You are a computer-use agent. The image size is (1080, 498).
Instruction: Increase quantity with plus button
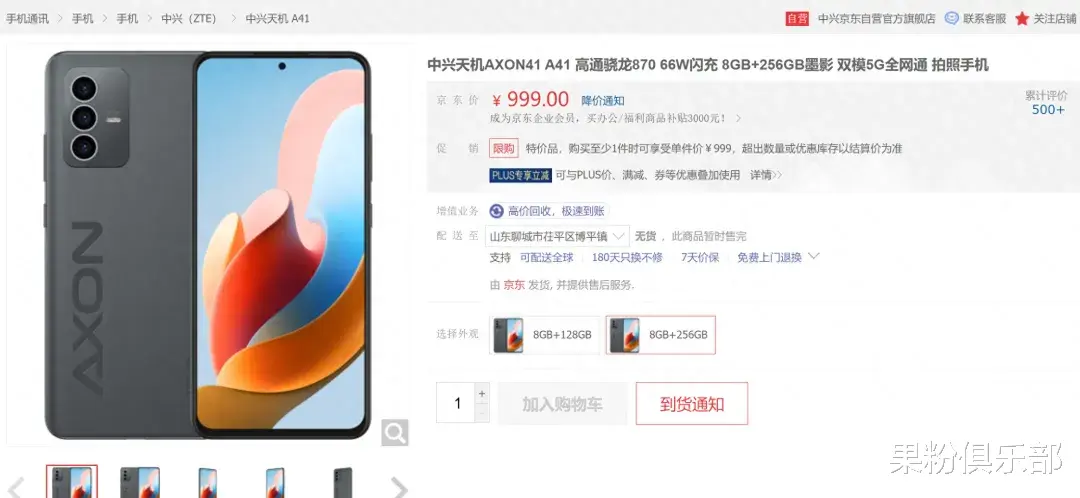click(481, 393)
